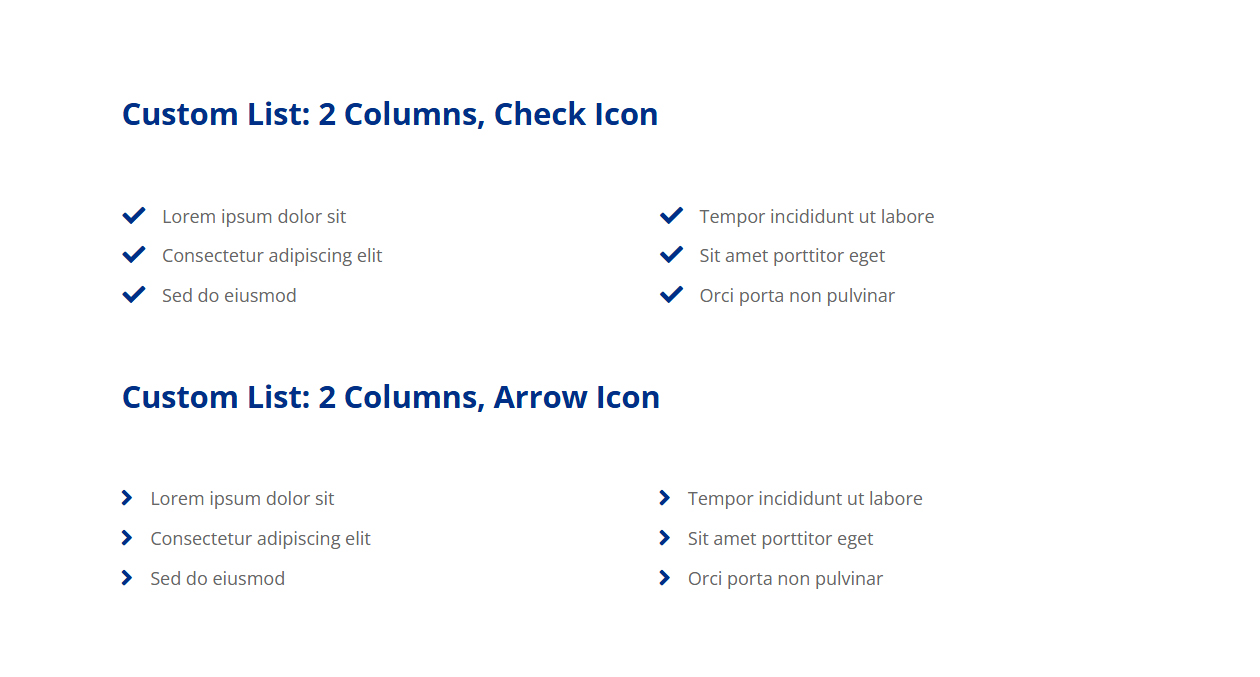Click arrow chevron beside 'Tempor incididunt ut labore' in the lower list
This screenshot has height=677, width=1260.
665,498
